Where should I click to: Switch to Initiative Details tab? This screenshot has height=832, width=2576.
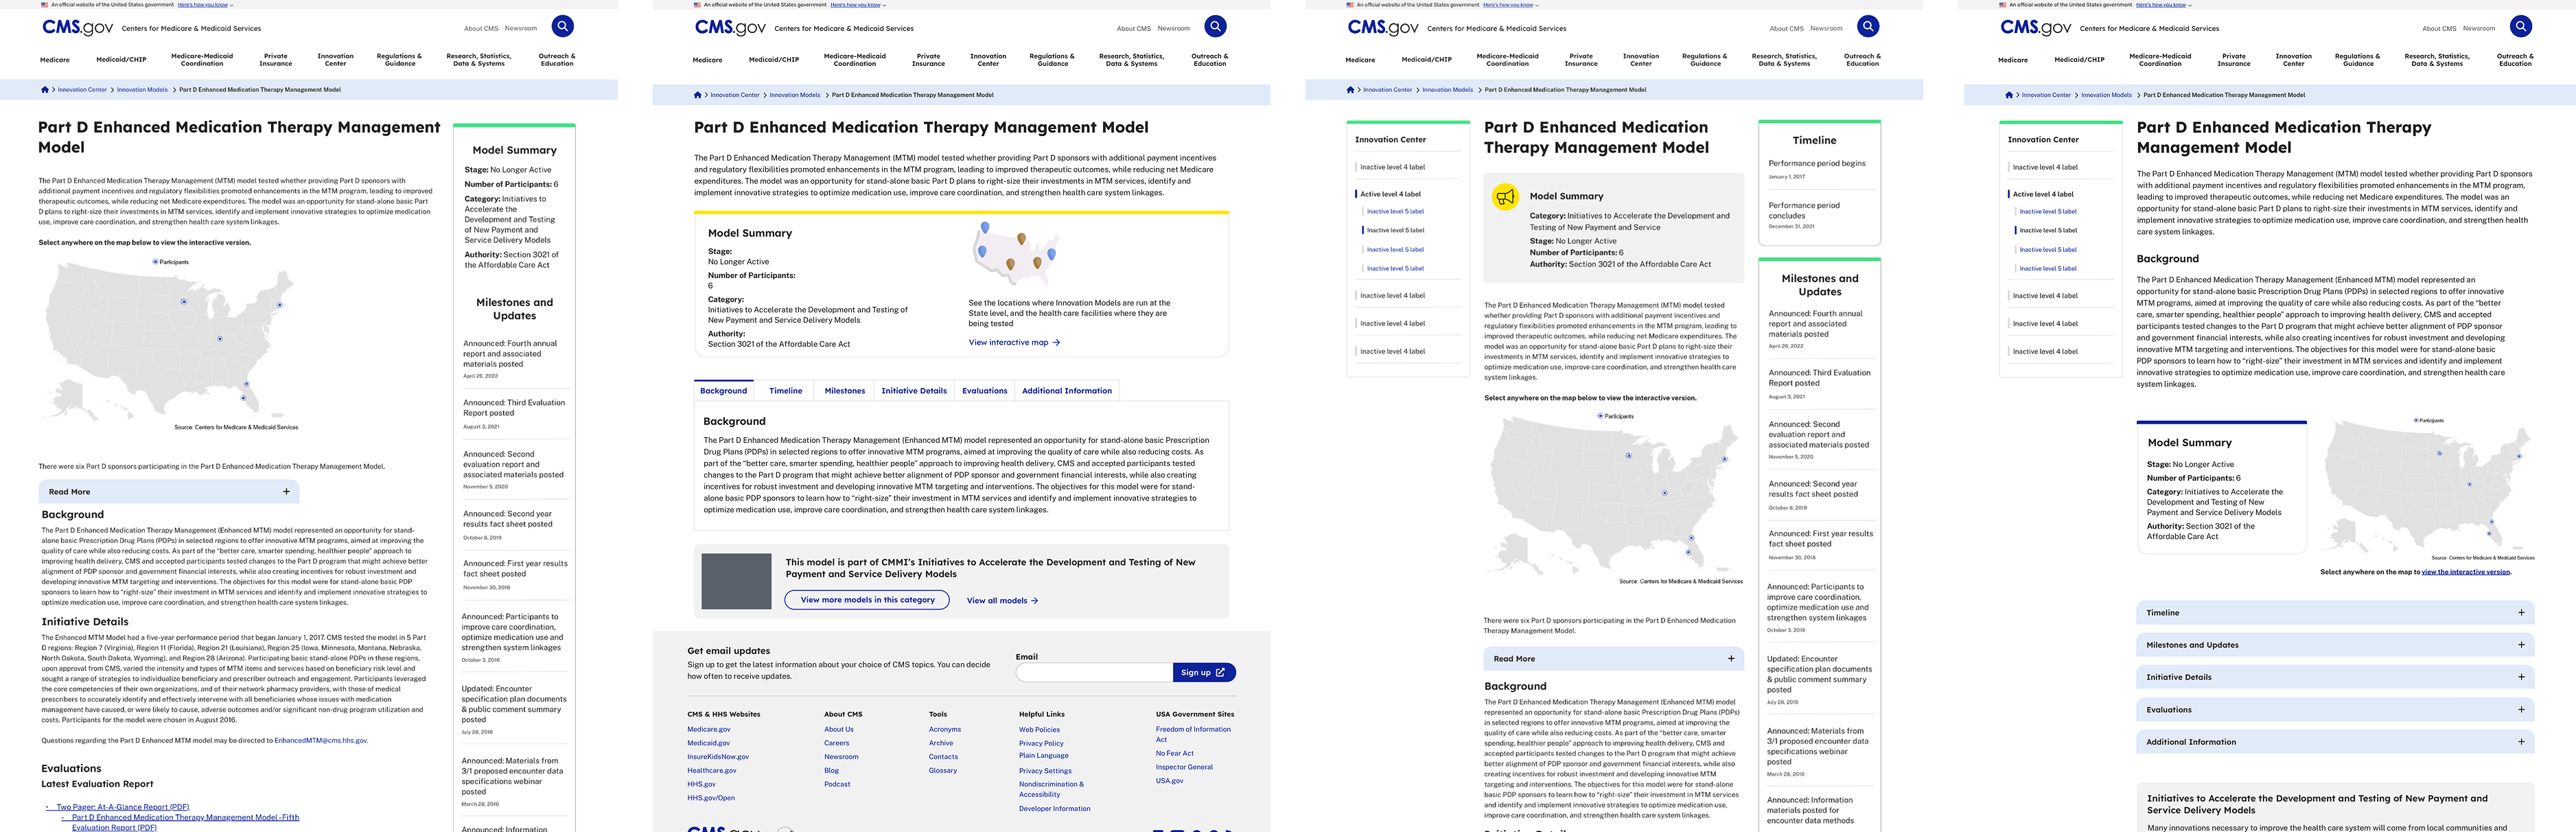(x=914, y=390)
